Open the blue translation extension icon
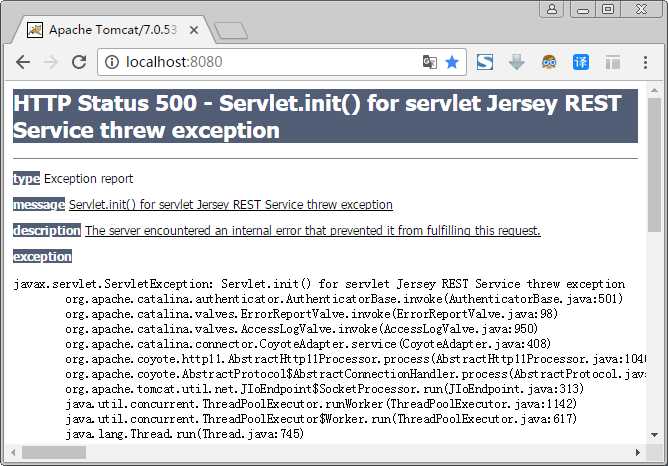This screenshot has width=668, height=466. 581,62
